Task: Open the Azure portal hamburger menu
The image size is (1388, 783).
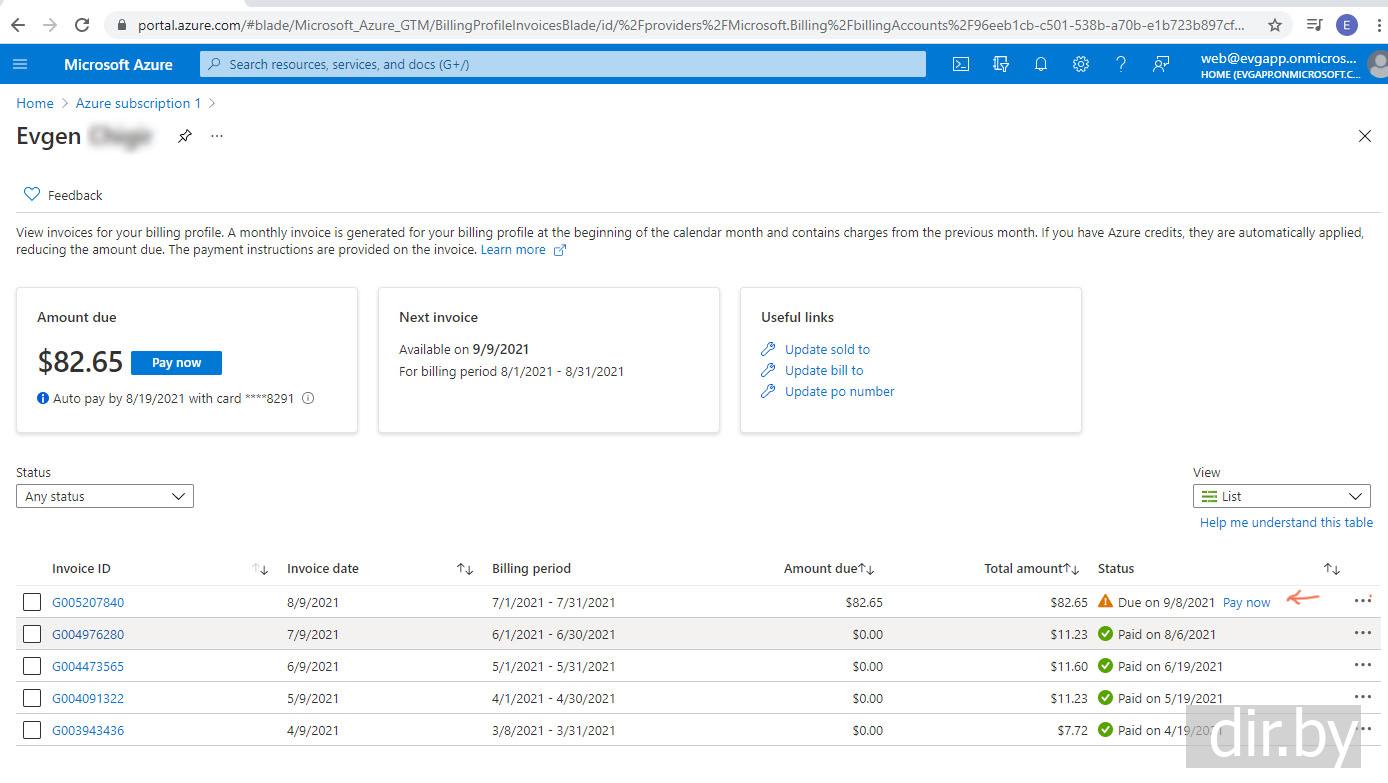Action: point(20,64)
